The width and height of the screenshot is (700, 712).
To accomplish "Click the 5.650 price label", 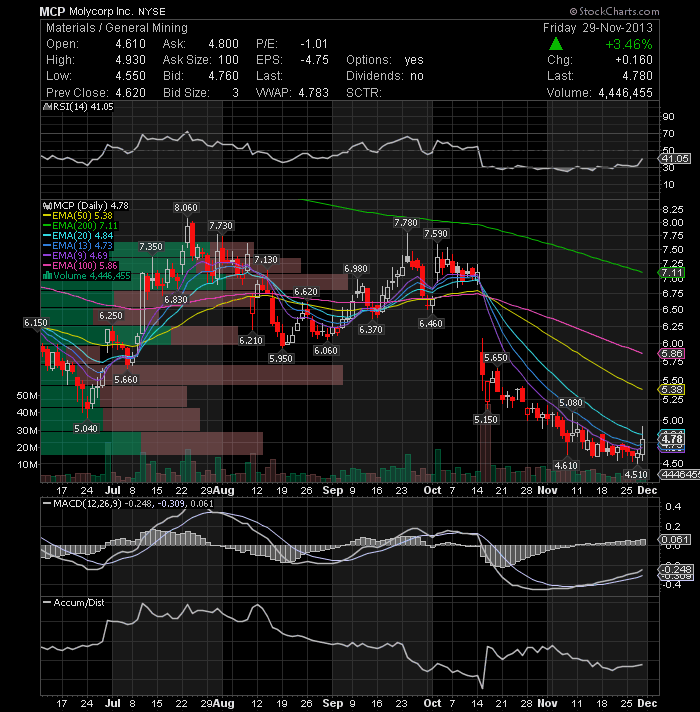I will point(496,358).
